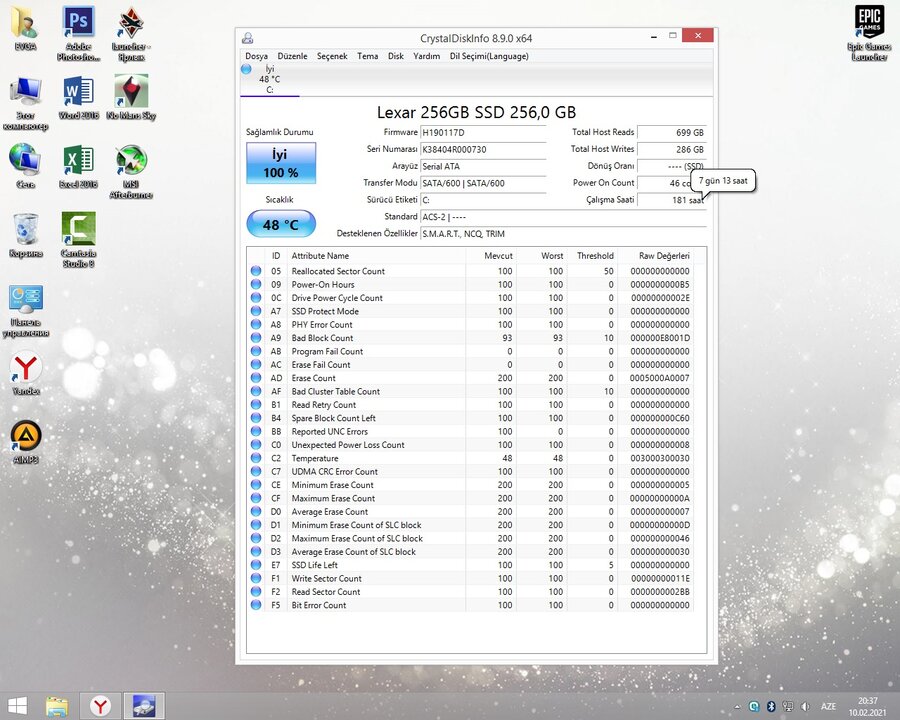Image resolution: width=900 pixels, height=720 pixels.
Task: Click the Bluetooth icon in system tray
Action: (x=771, y=706)
